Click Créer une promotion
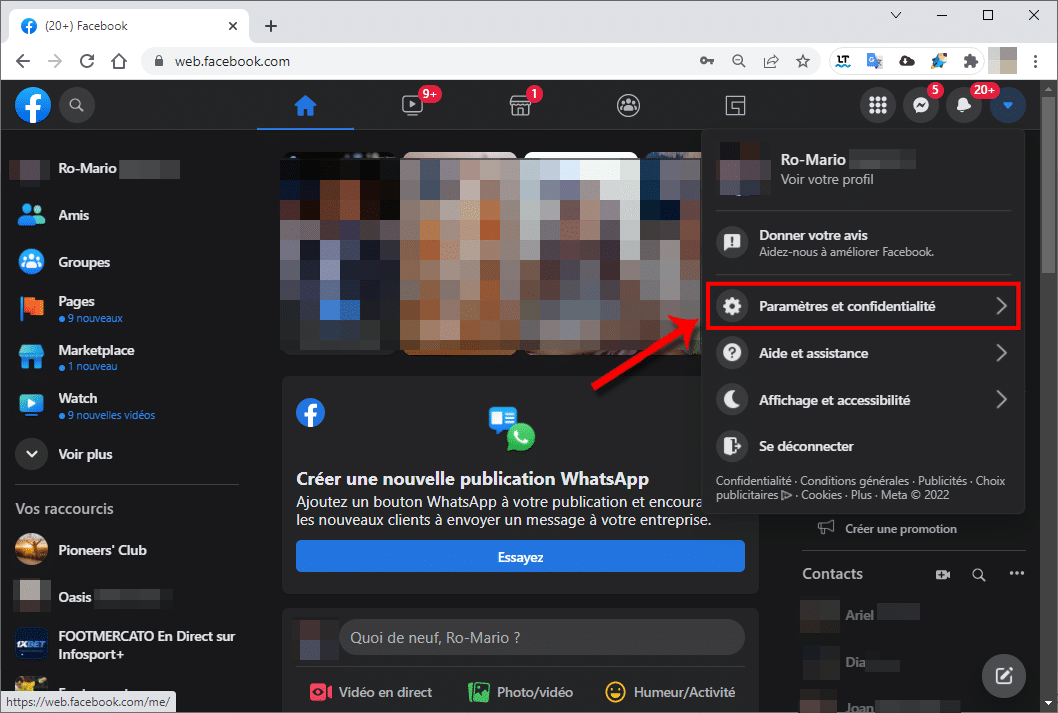 click(x=887, y=529)
